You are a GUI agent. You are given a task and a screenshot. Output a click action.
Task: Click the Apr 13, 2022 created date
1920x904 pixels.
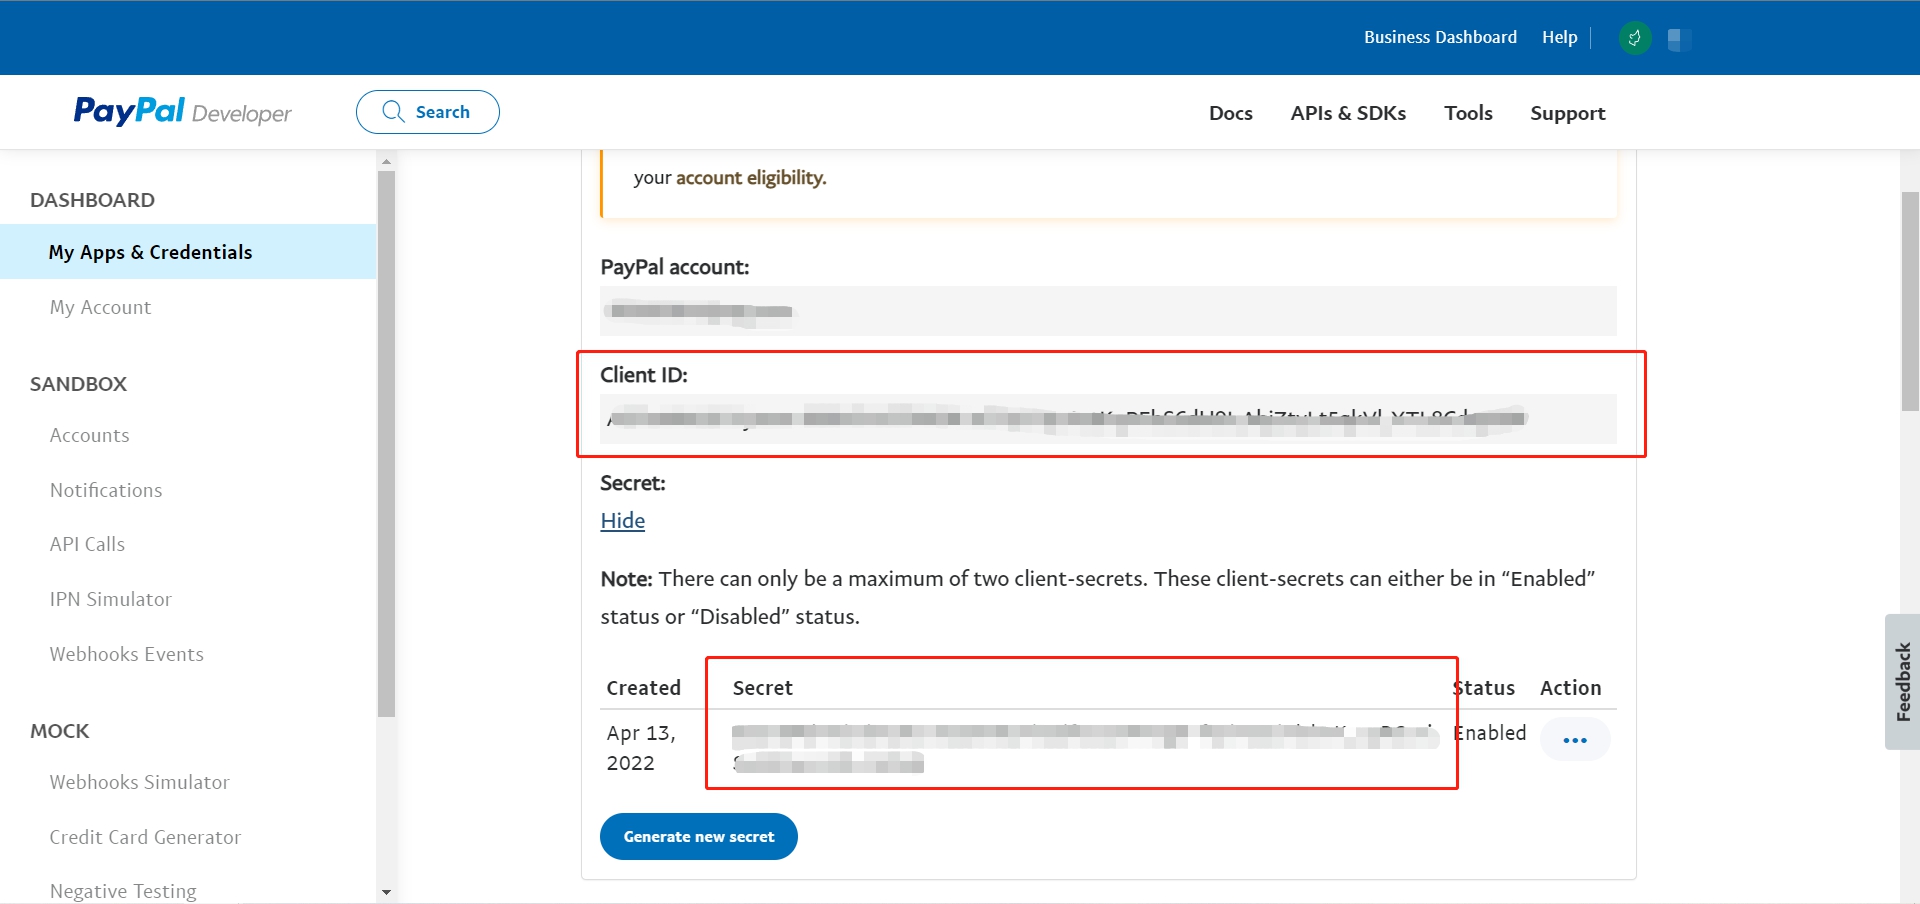point(641,748)
